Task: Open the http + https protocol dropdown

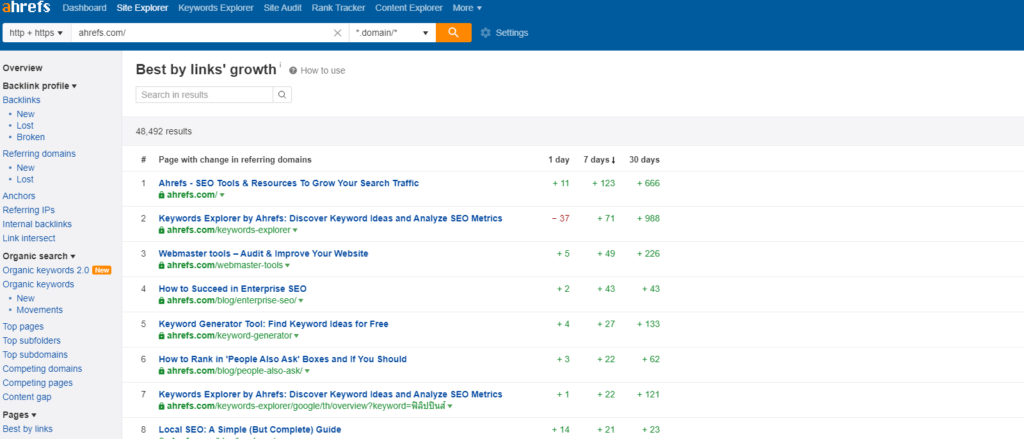Action: coord(37,33)
